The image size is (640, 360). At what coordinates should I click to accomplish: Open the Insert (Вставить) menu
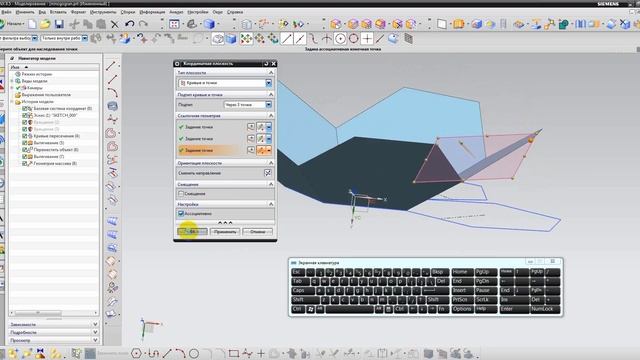[58, 12]
